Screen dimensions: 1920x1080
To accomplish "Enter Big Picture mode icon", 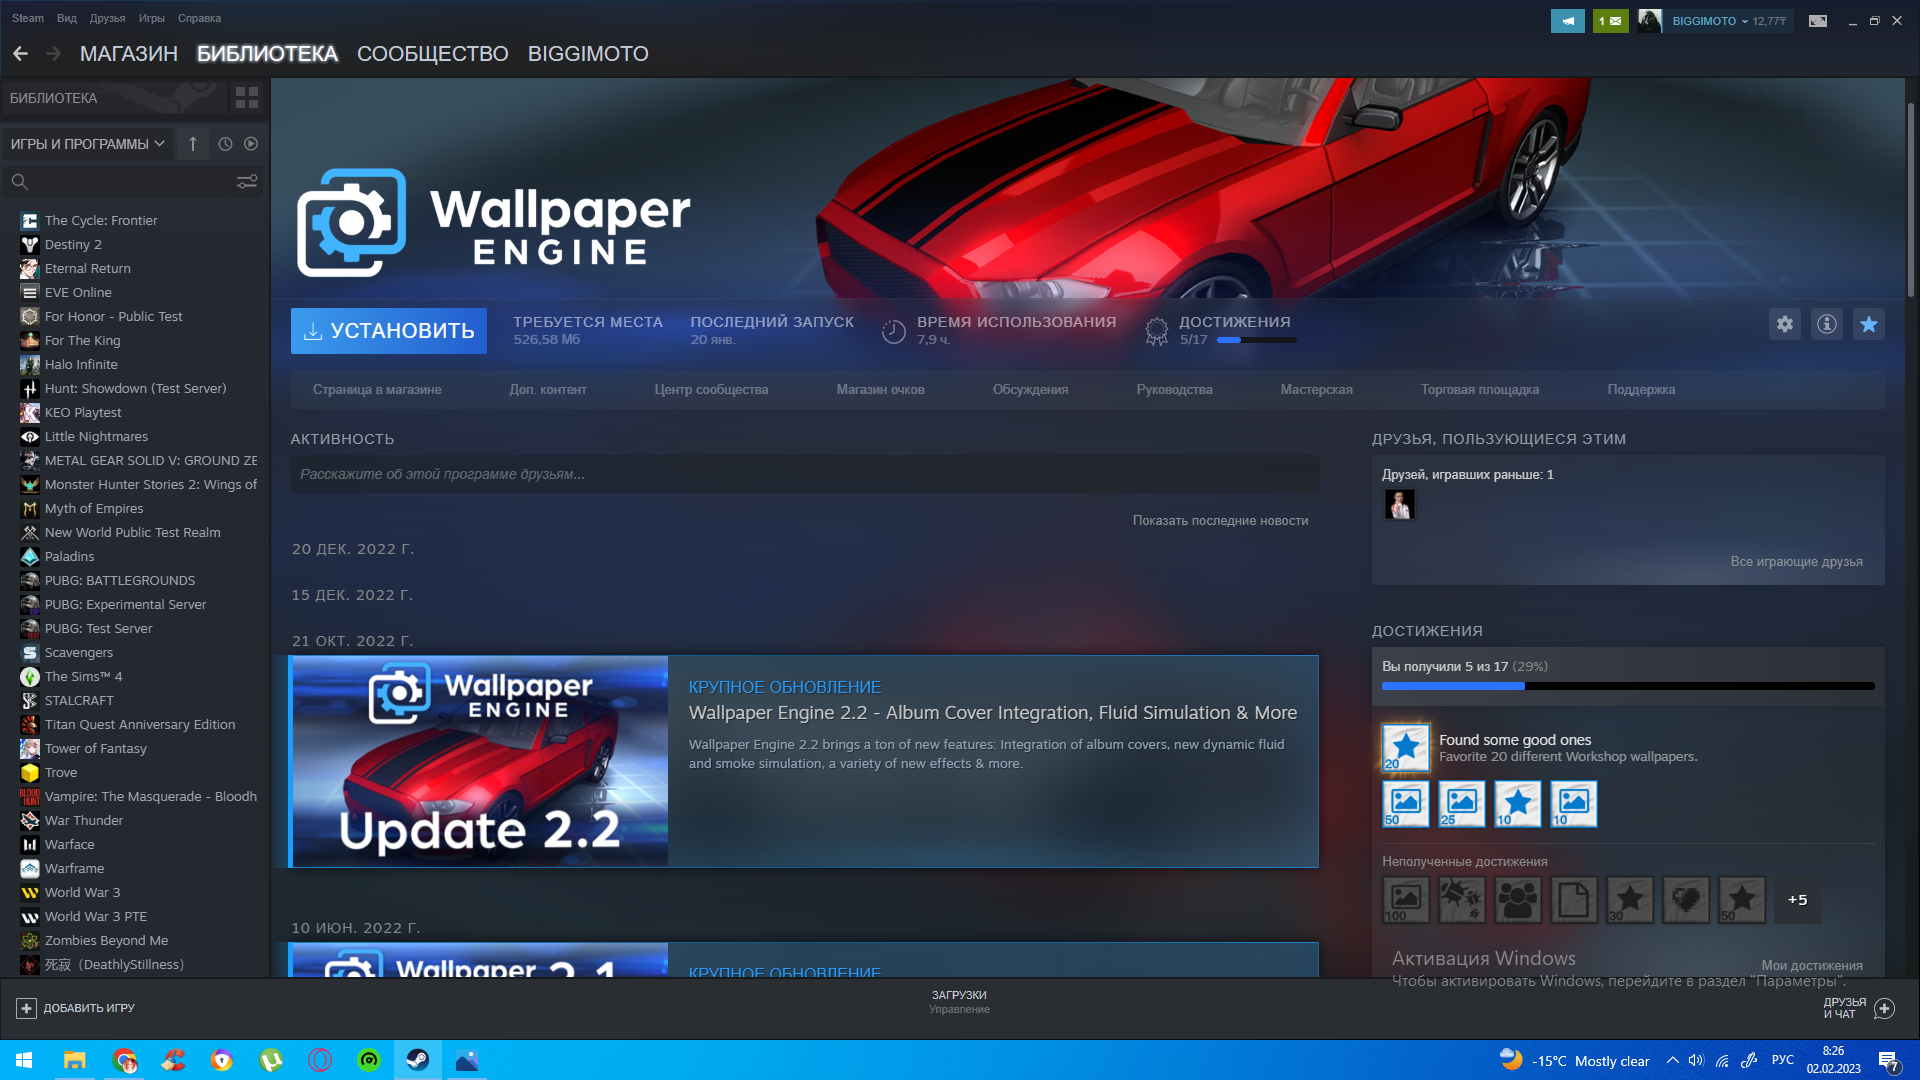I will point(1818,20).
